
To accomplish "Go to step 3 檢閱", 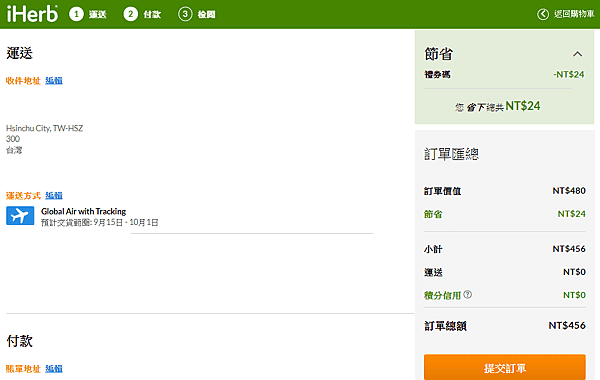I will pos(197,15).
